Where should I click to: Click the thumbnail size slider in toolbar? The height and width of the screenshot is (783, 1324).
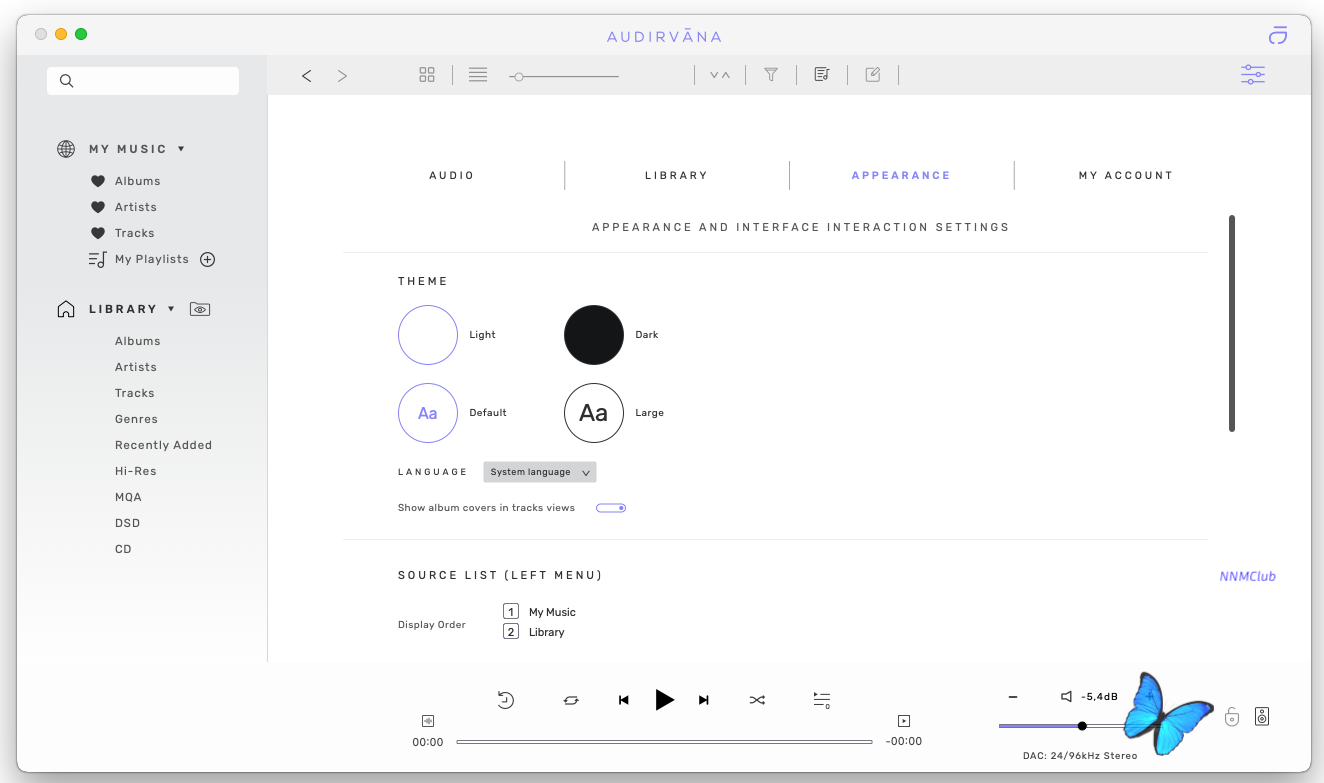point(564,76)
